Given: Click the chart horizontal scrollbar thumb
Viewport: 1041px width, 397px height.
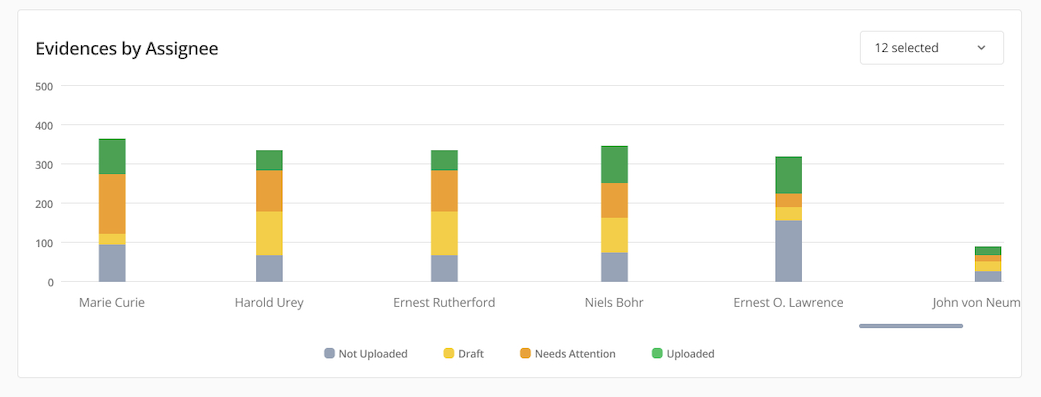Looking at the screenshot, I should [x=911, y=326].
